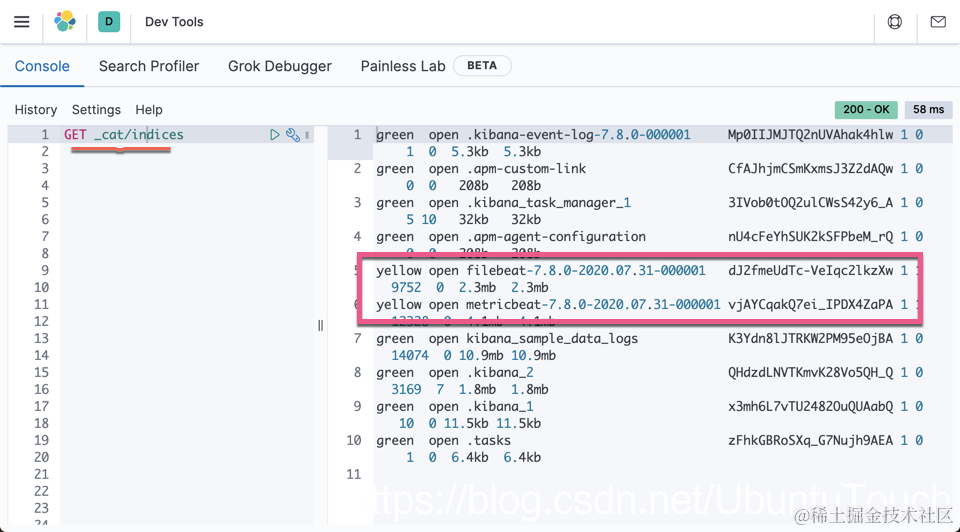Click the 3169 document count value
This screenshot has height=532, width=960.
[x=406, y=389]
